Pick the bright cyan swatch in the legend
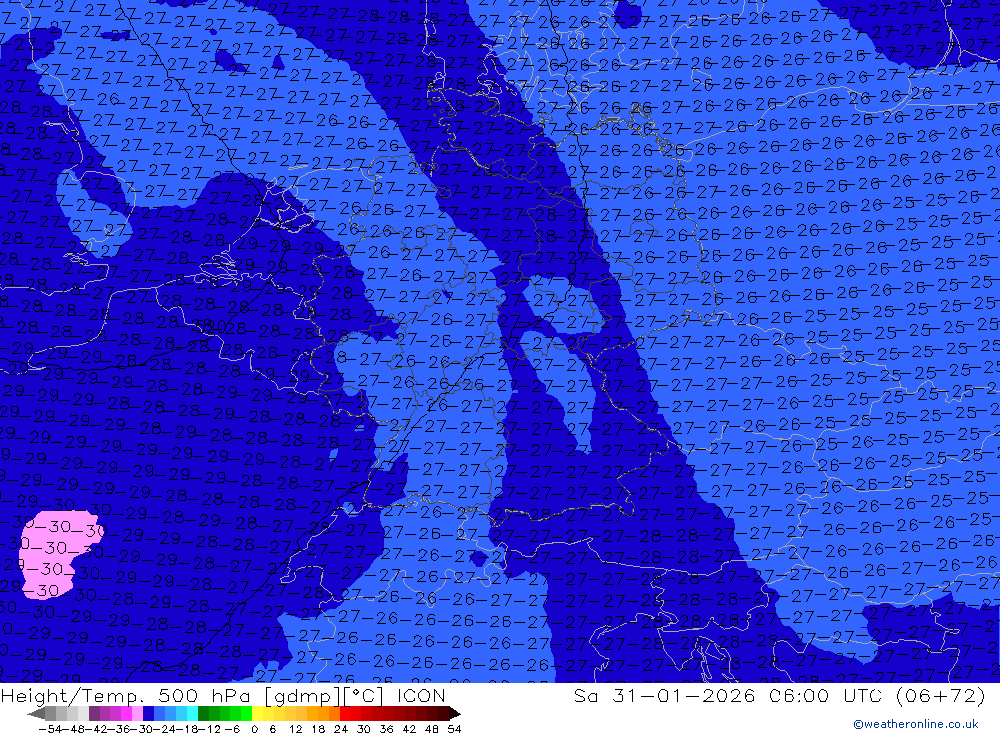 point(192,714)
